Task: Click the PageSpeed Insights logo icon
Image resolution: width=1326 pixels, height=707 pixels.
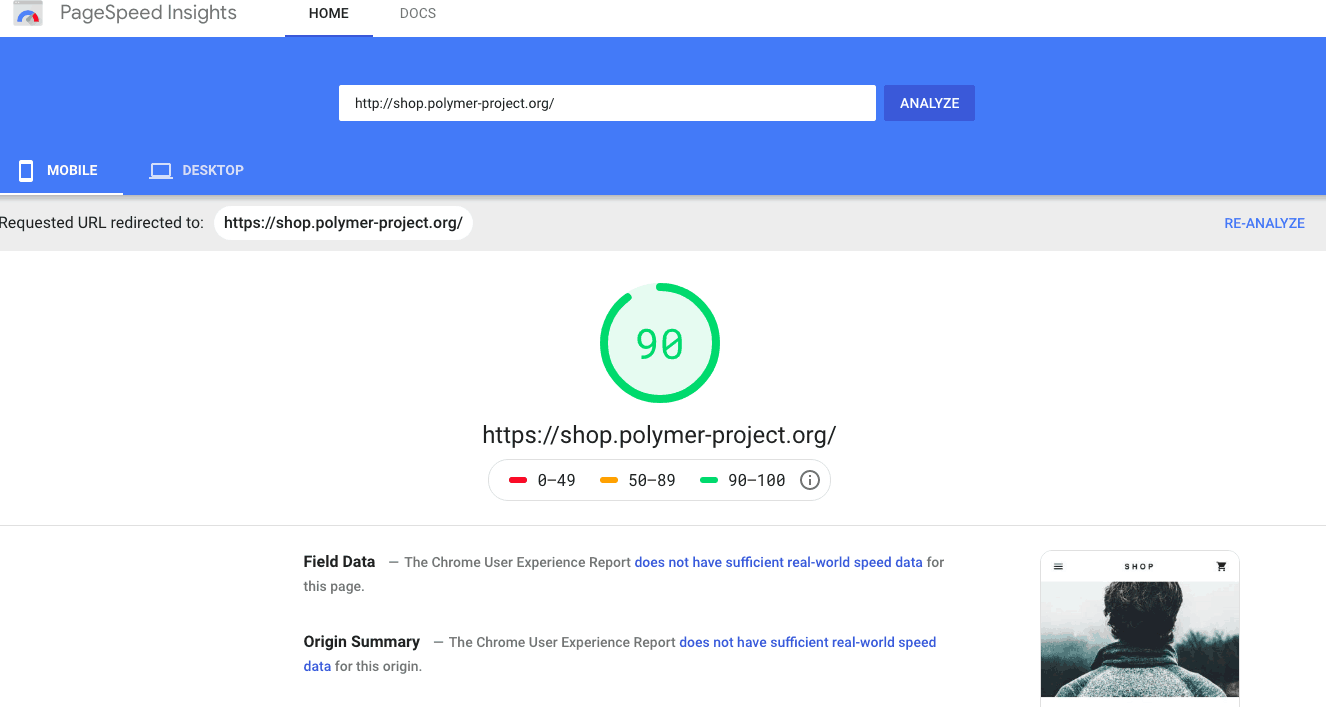Action: [x=28, y=14]
